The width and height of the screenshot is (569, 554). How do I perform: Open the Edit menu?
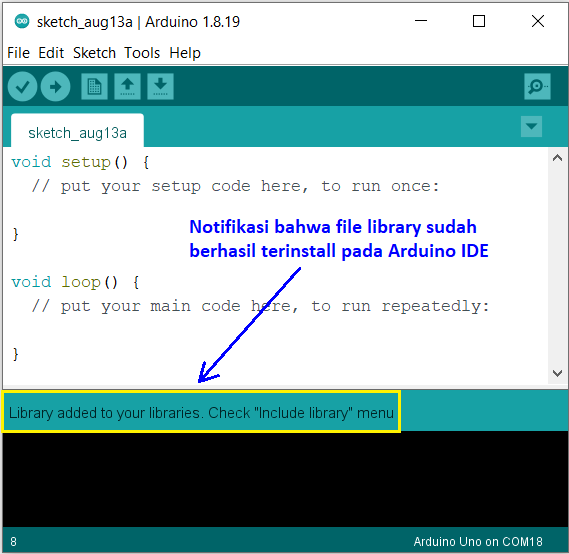click(x=51, y=53)
